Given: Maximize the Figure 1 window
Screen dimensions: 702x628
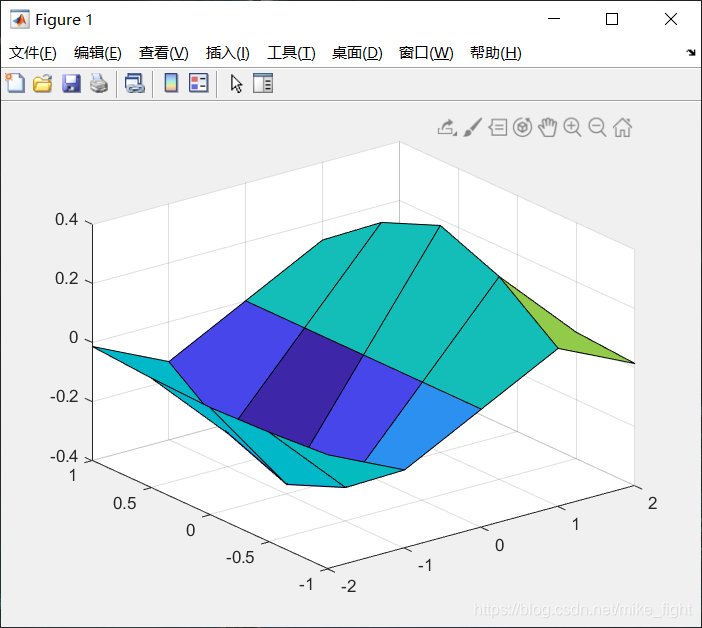Looking at the screenshot, I should click(x=612, y=19).
